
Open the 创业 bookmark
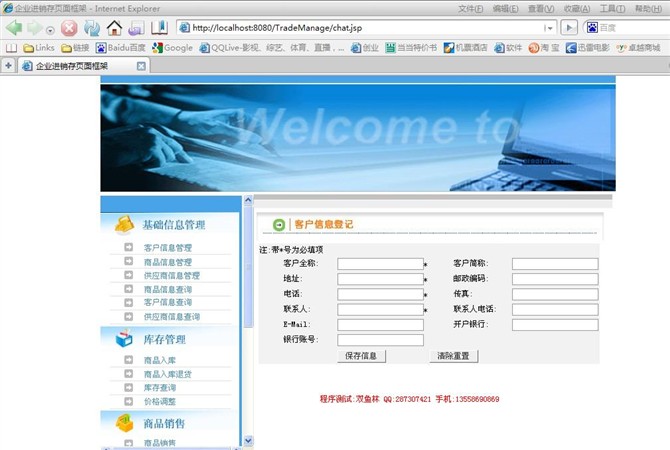pos(365,48)
